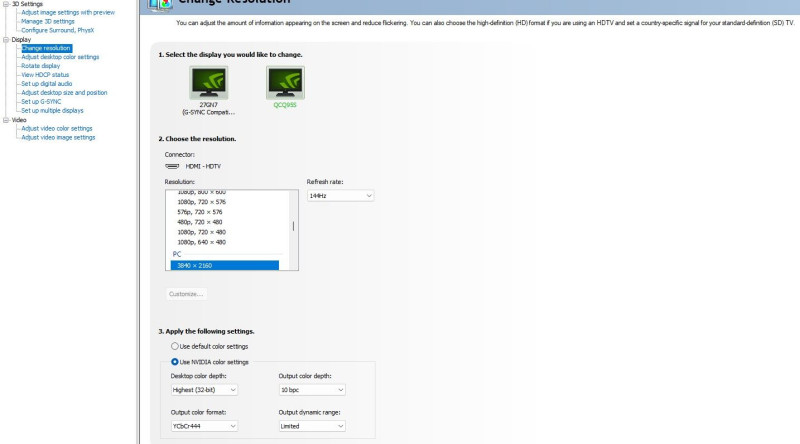Select resolution 480p, 720 × 480
800x444 pixels.
point(200,222)
